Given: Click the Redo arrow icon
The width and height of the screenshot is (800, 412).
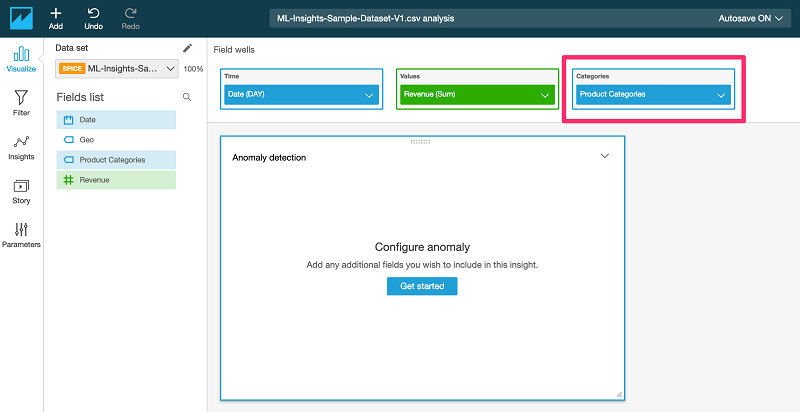Looking at the screenshot, I should coord(131,13).
